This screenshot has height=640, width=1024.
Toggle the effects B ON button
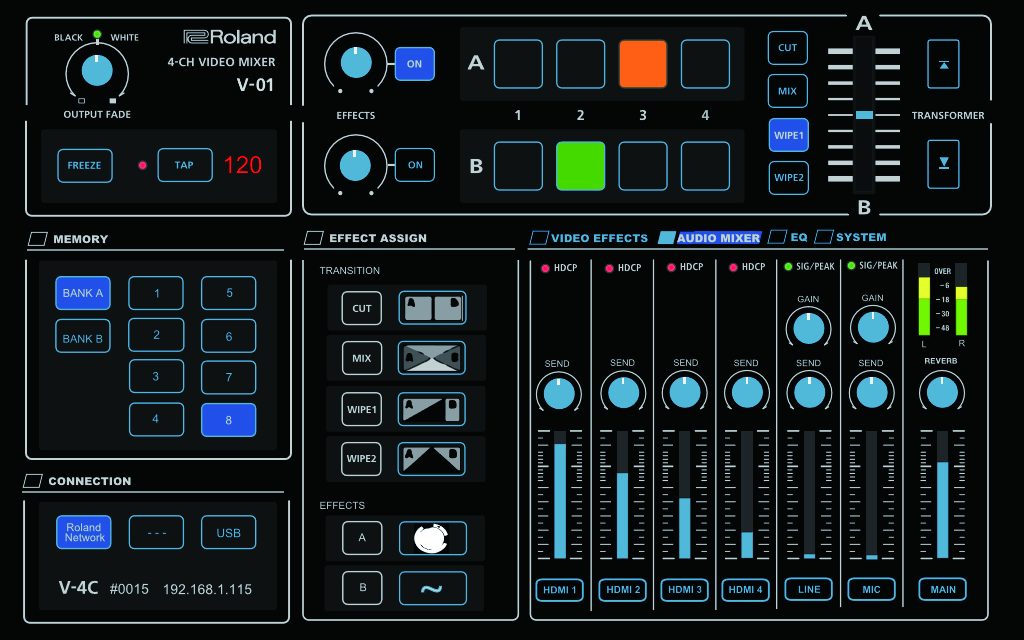415,165
